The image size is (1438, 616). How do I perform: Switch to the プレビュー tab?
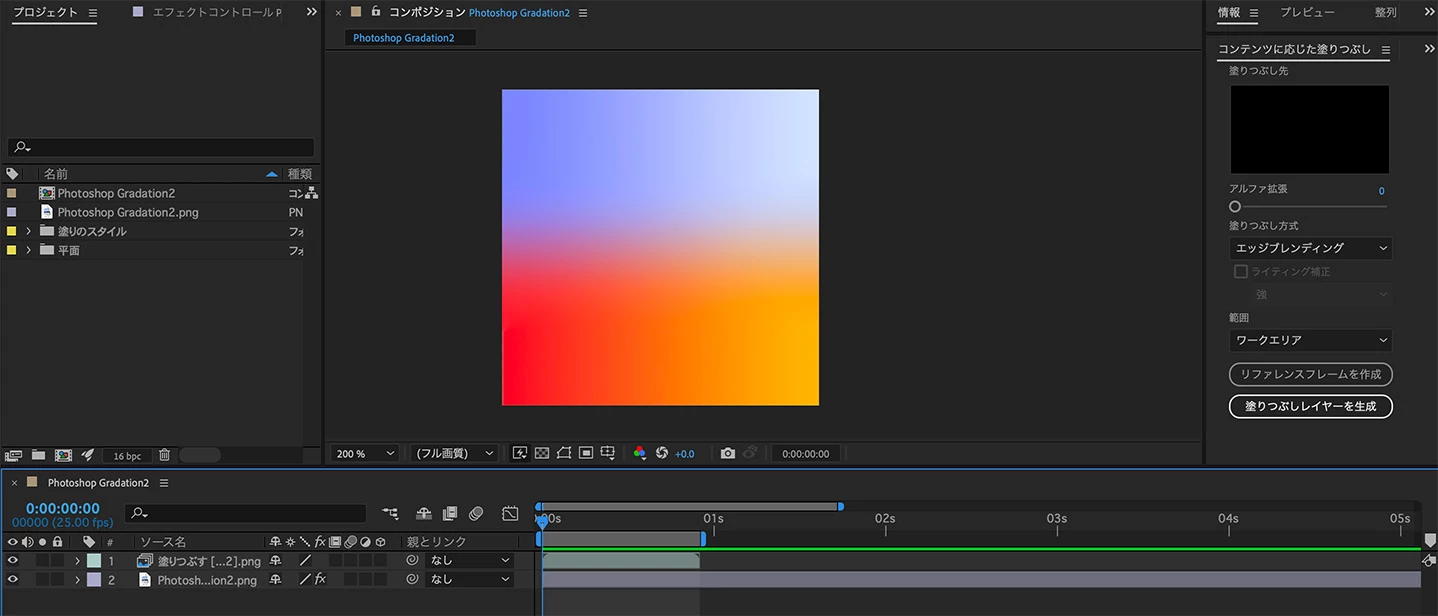click(1307, 12)
